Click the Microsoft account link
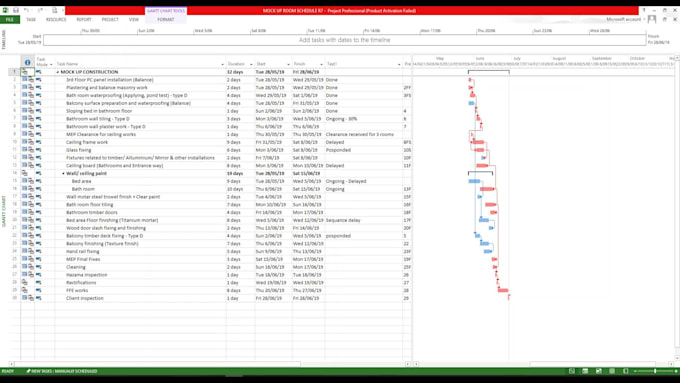680x383 pixels. point(623,20)
